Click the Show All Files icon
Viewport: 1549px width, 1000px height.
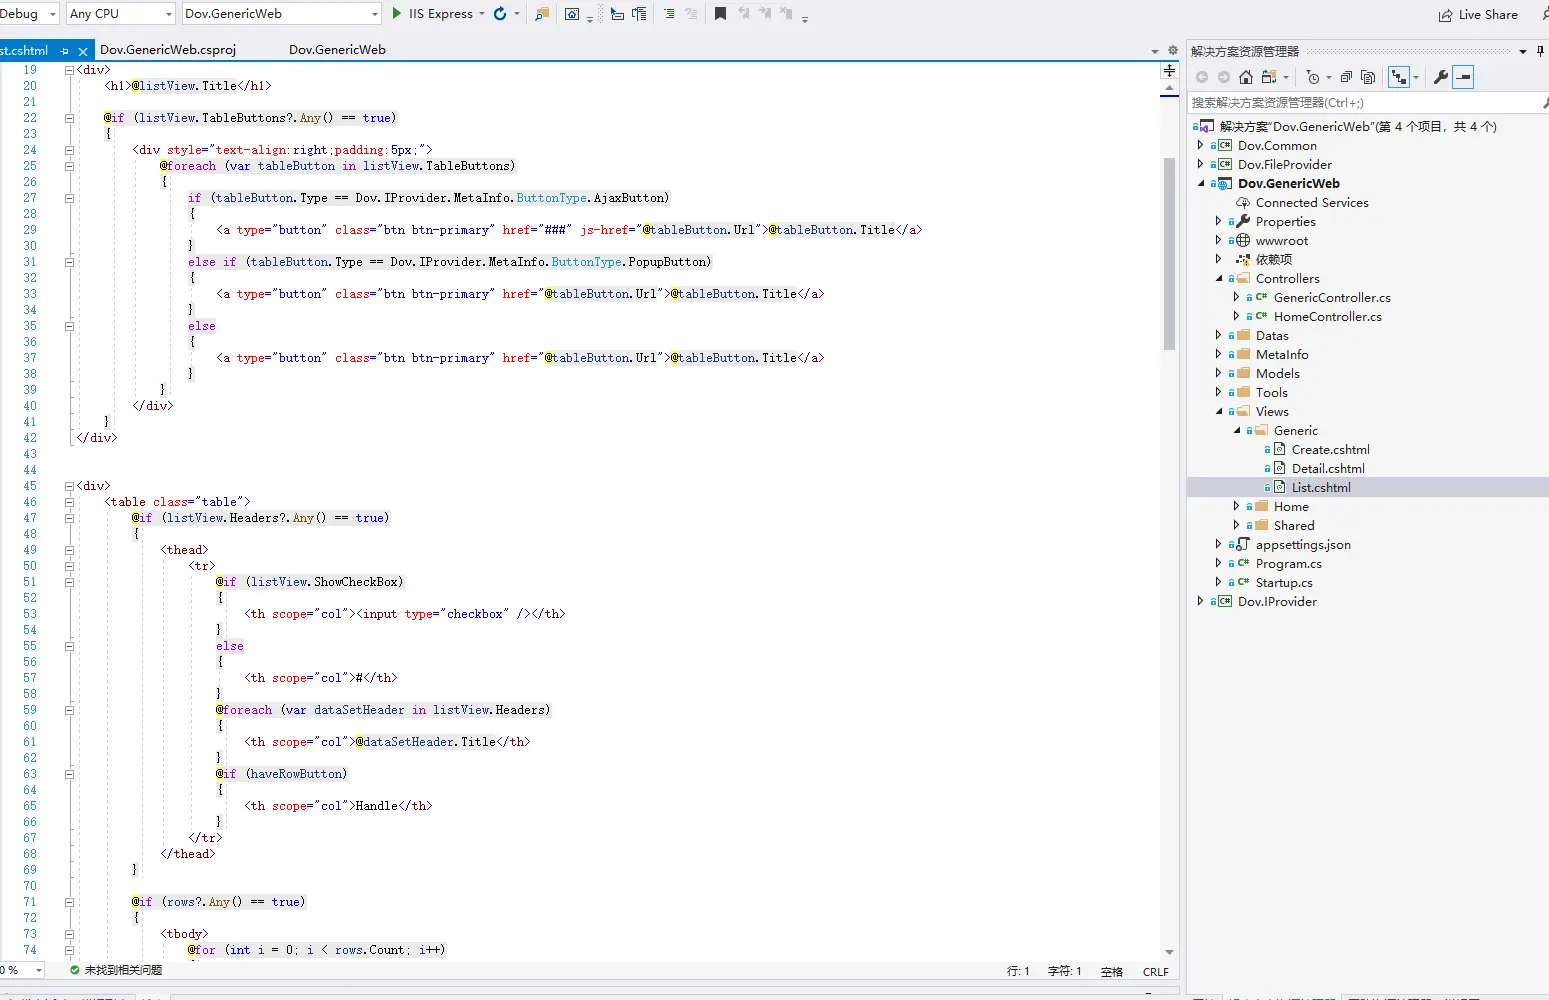1368,77
